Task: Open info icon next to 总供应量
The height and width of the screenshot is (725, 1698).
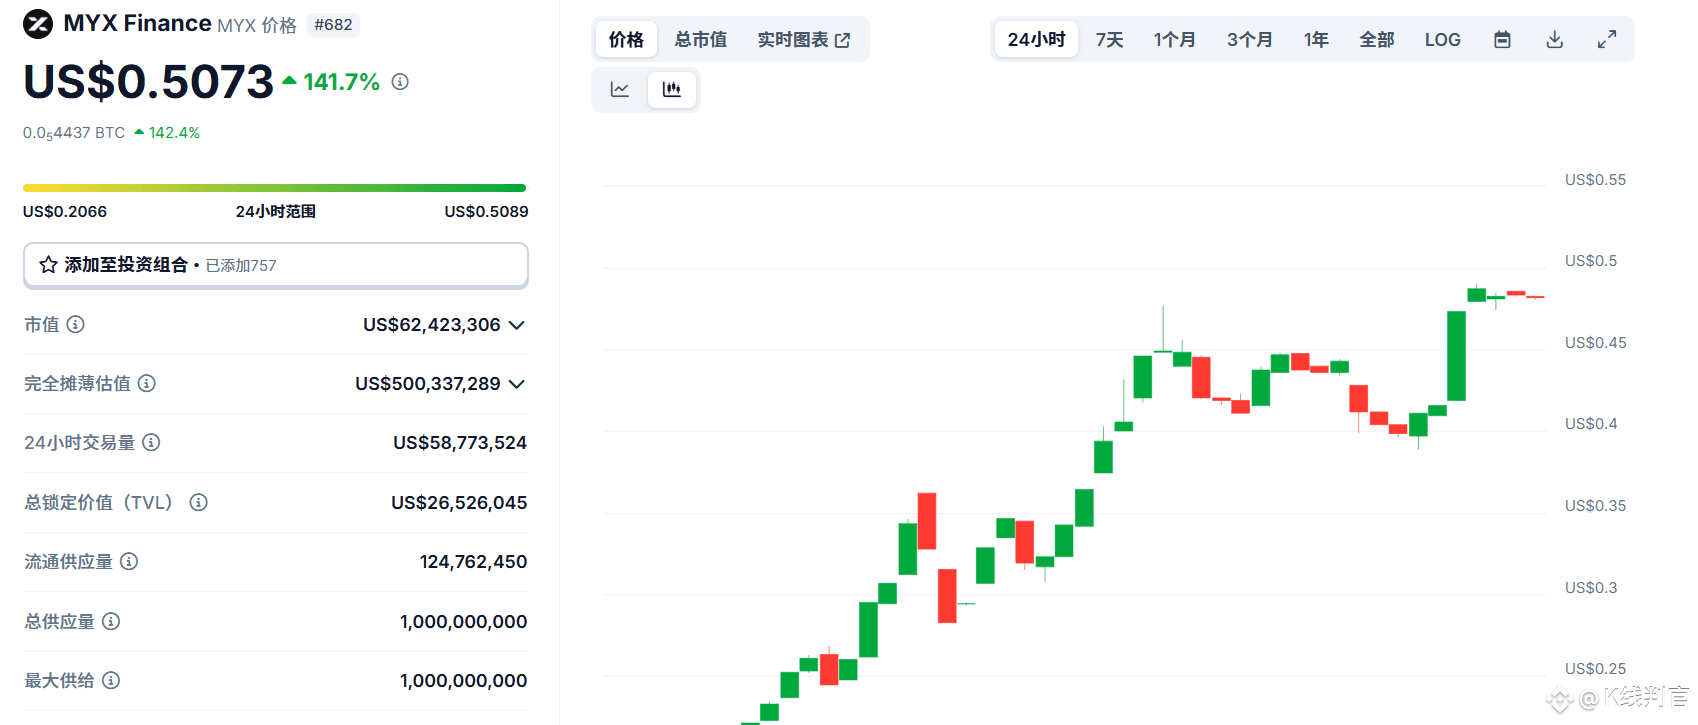Action: (x=111, y=621)
